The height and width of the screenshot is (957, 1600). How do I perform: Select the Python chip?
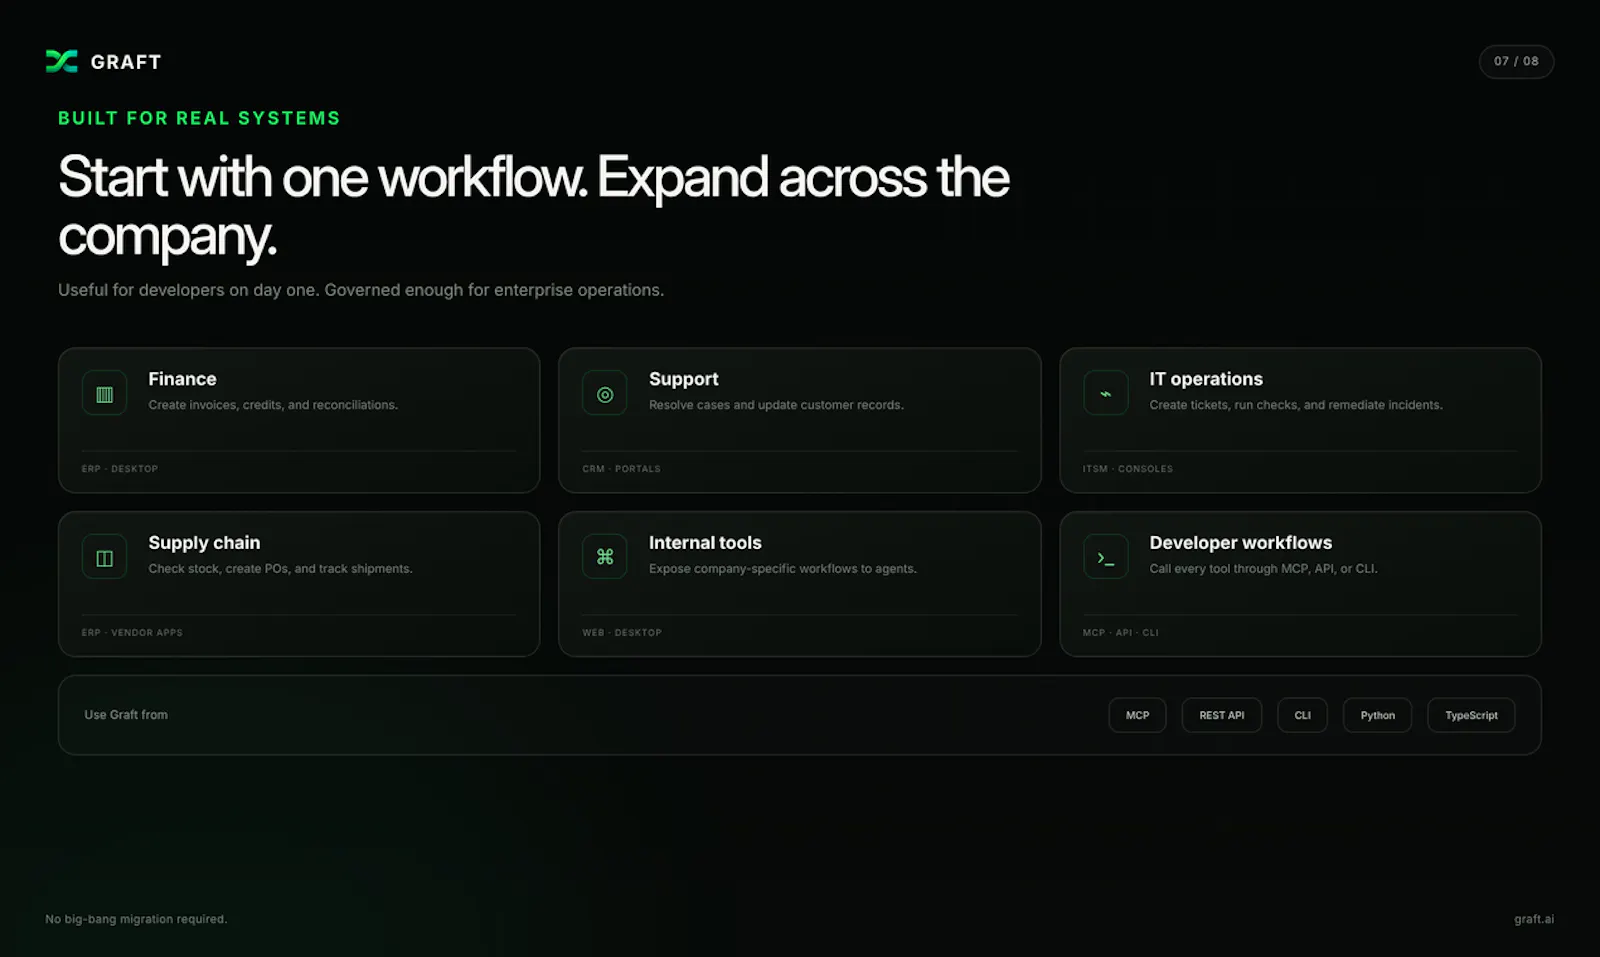(1377, 715)
